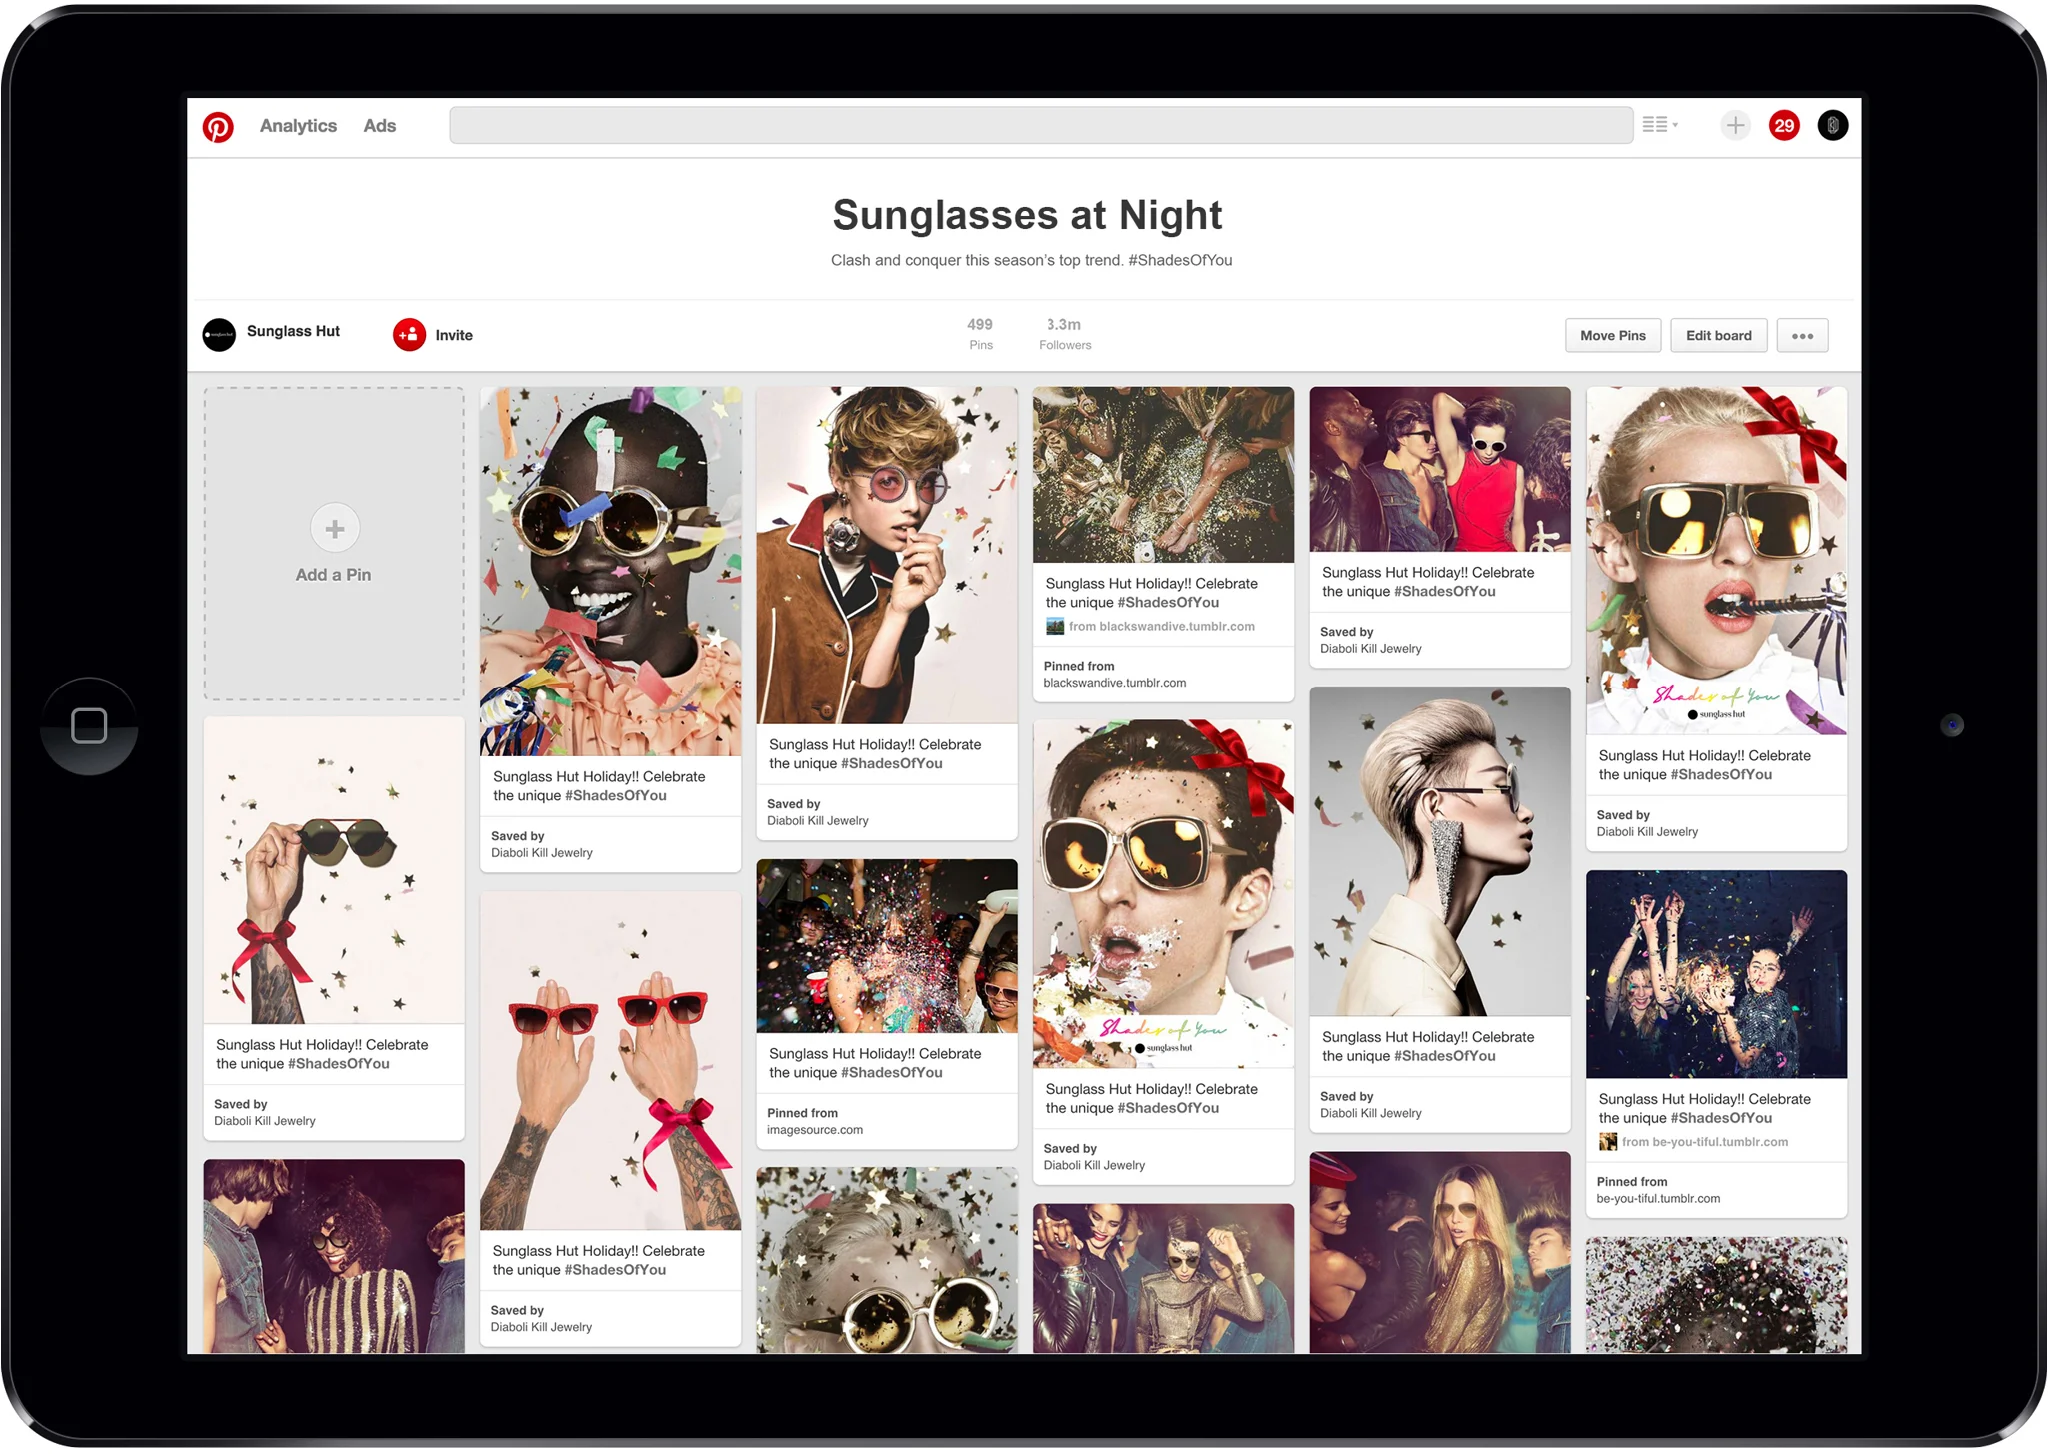
Task: Click the favicon by be-you-tiful.tumblr.com
Action: (1607, 1142)
